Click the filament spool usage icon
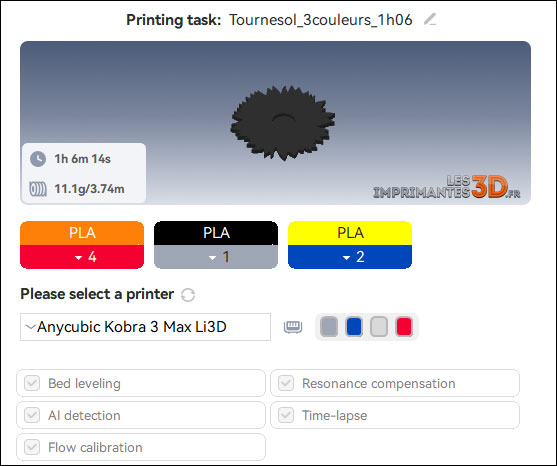The height and width of the screenshot is (466, 557). point(38,189)
